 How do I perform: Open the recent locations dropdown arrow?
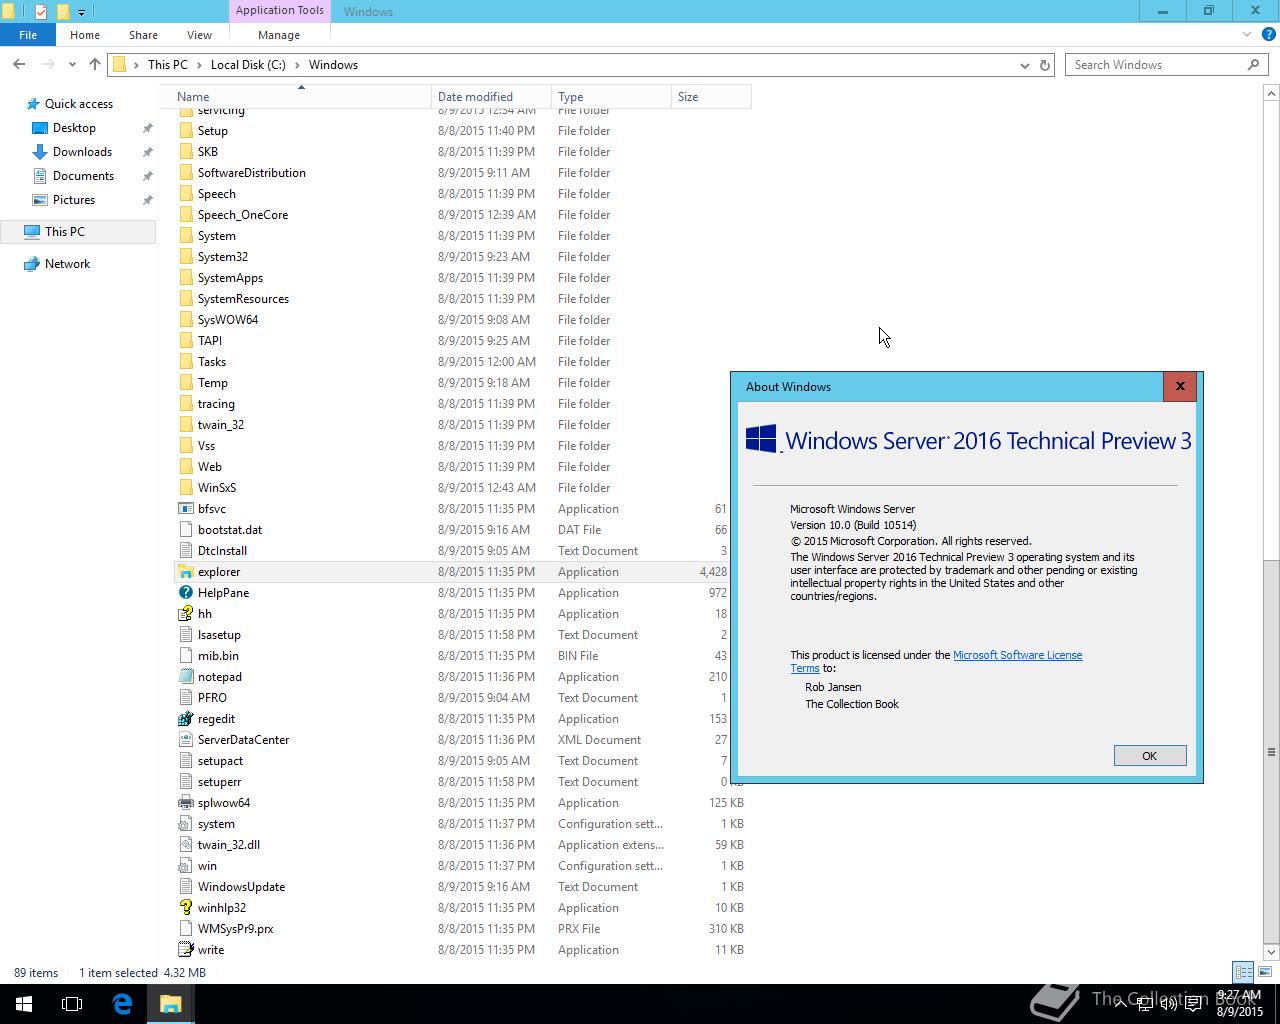coord(72,65)
